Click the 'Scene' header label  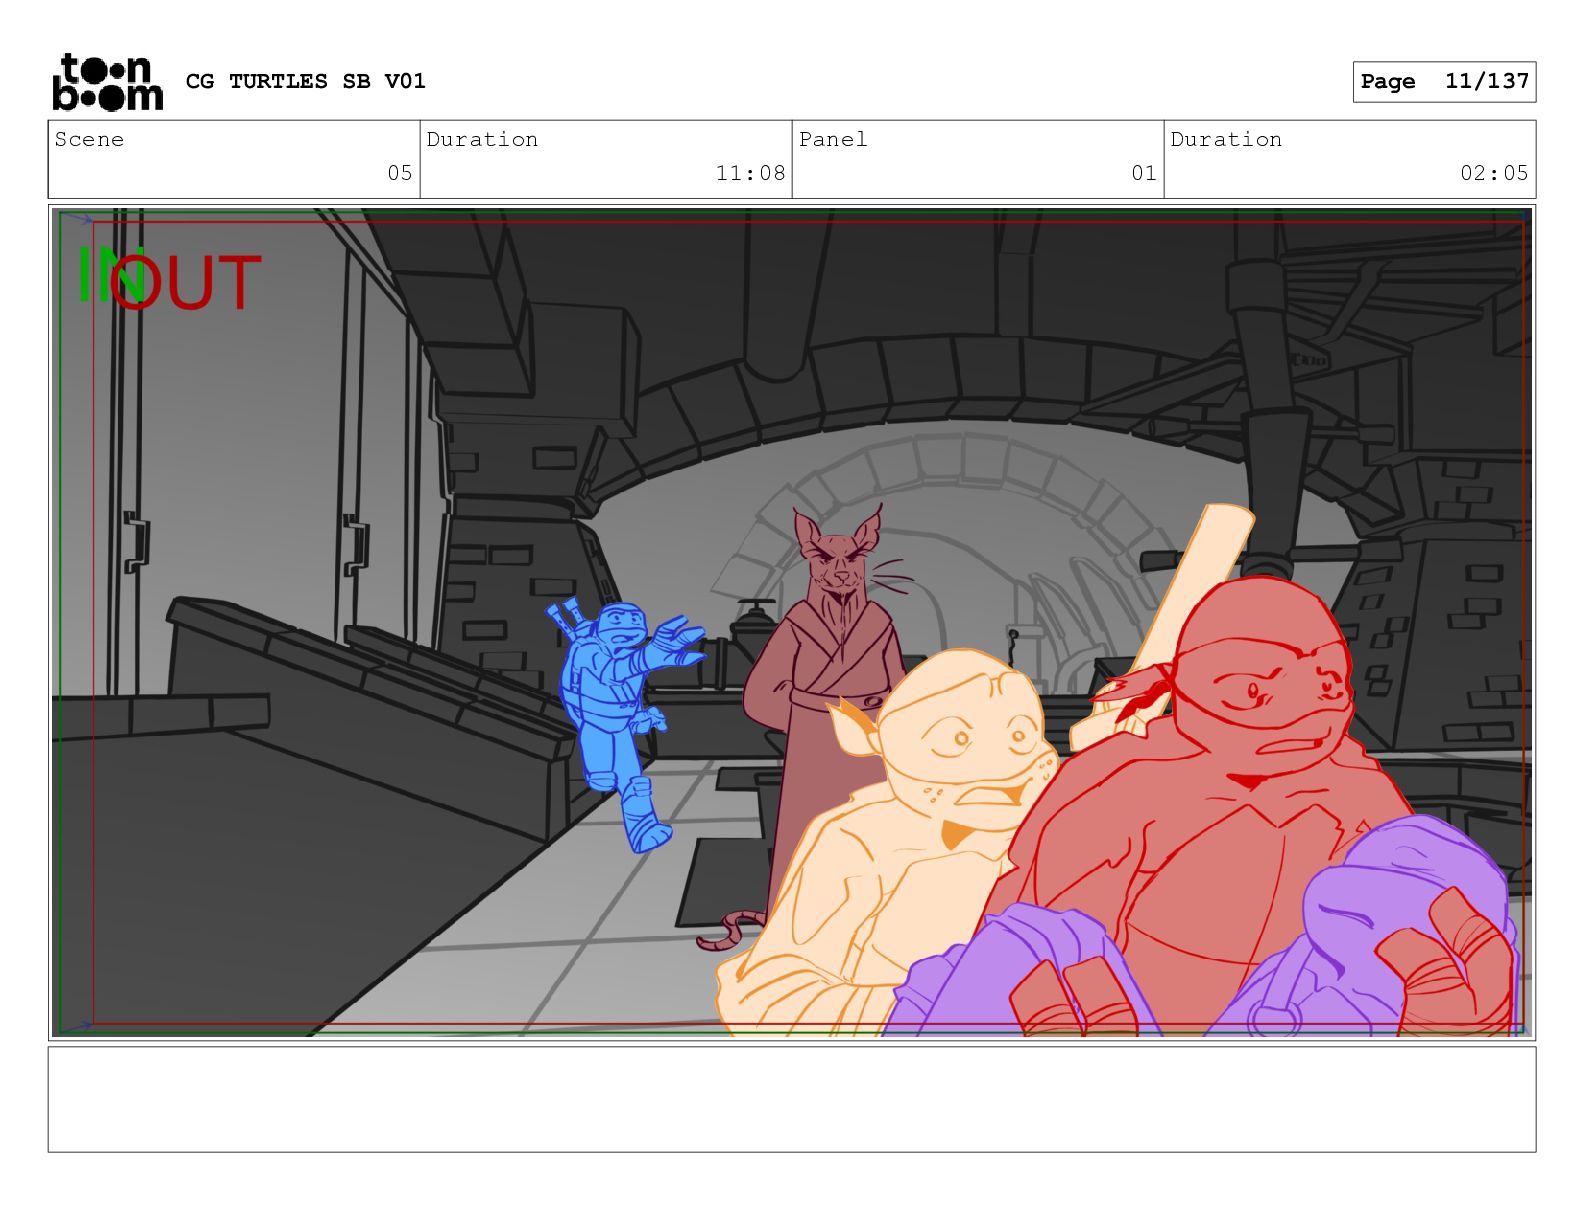89,140
